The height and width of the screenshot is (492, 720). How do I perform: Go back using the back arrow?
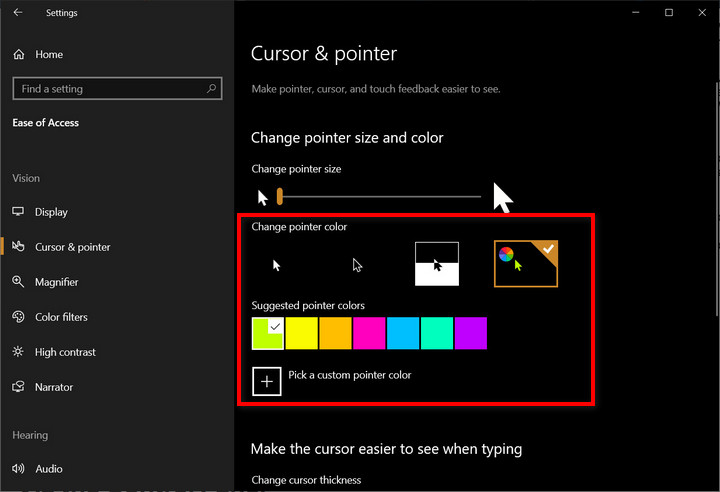[x=19, y=13]
